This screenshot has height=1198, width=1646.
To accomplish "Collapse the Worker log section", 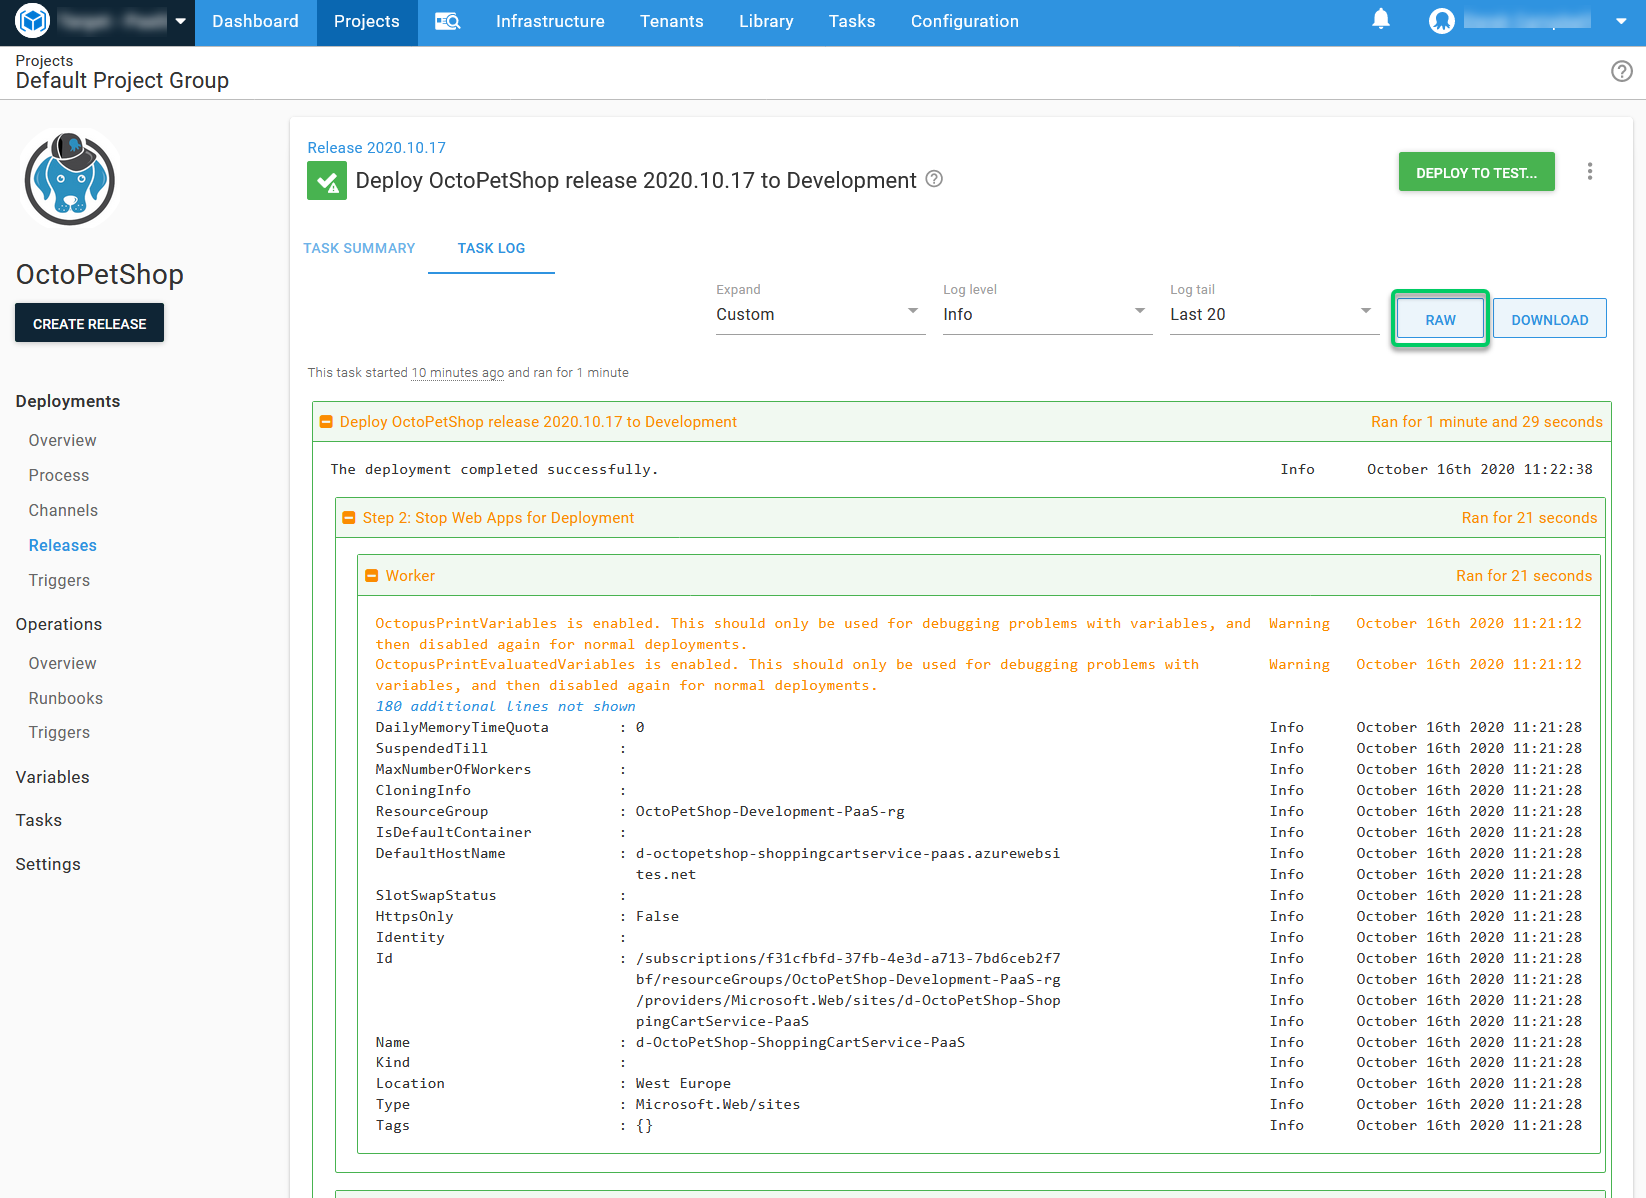I will click(372, 576).
